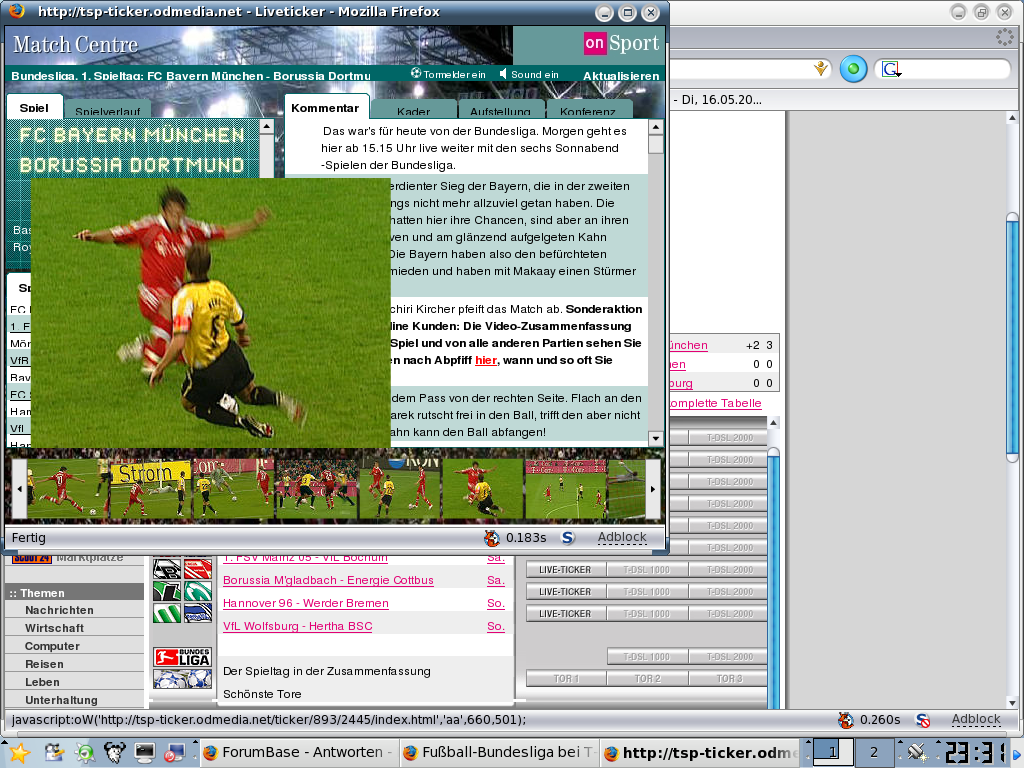Viewport: 1024px width, 768px height.
Task: Enable Tormelder ein football icon
Action: pyautogui.click(x=416, y=73)
